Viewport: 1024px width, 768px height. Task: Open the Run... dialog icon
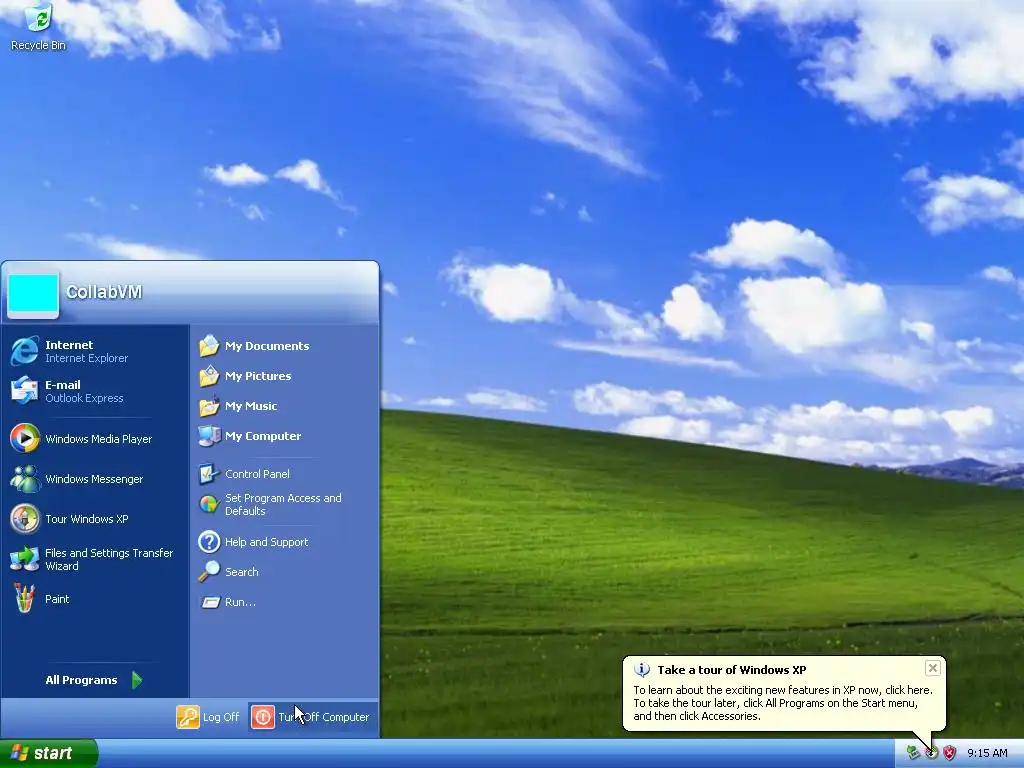point(210,601)
